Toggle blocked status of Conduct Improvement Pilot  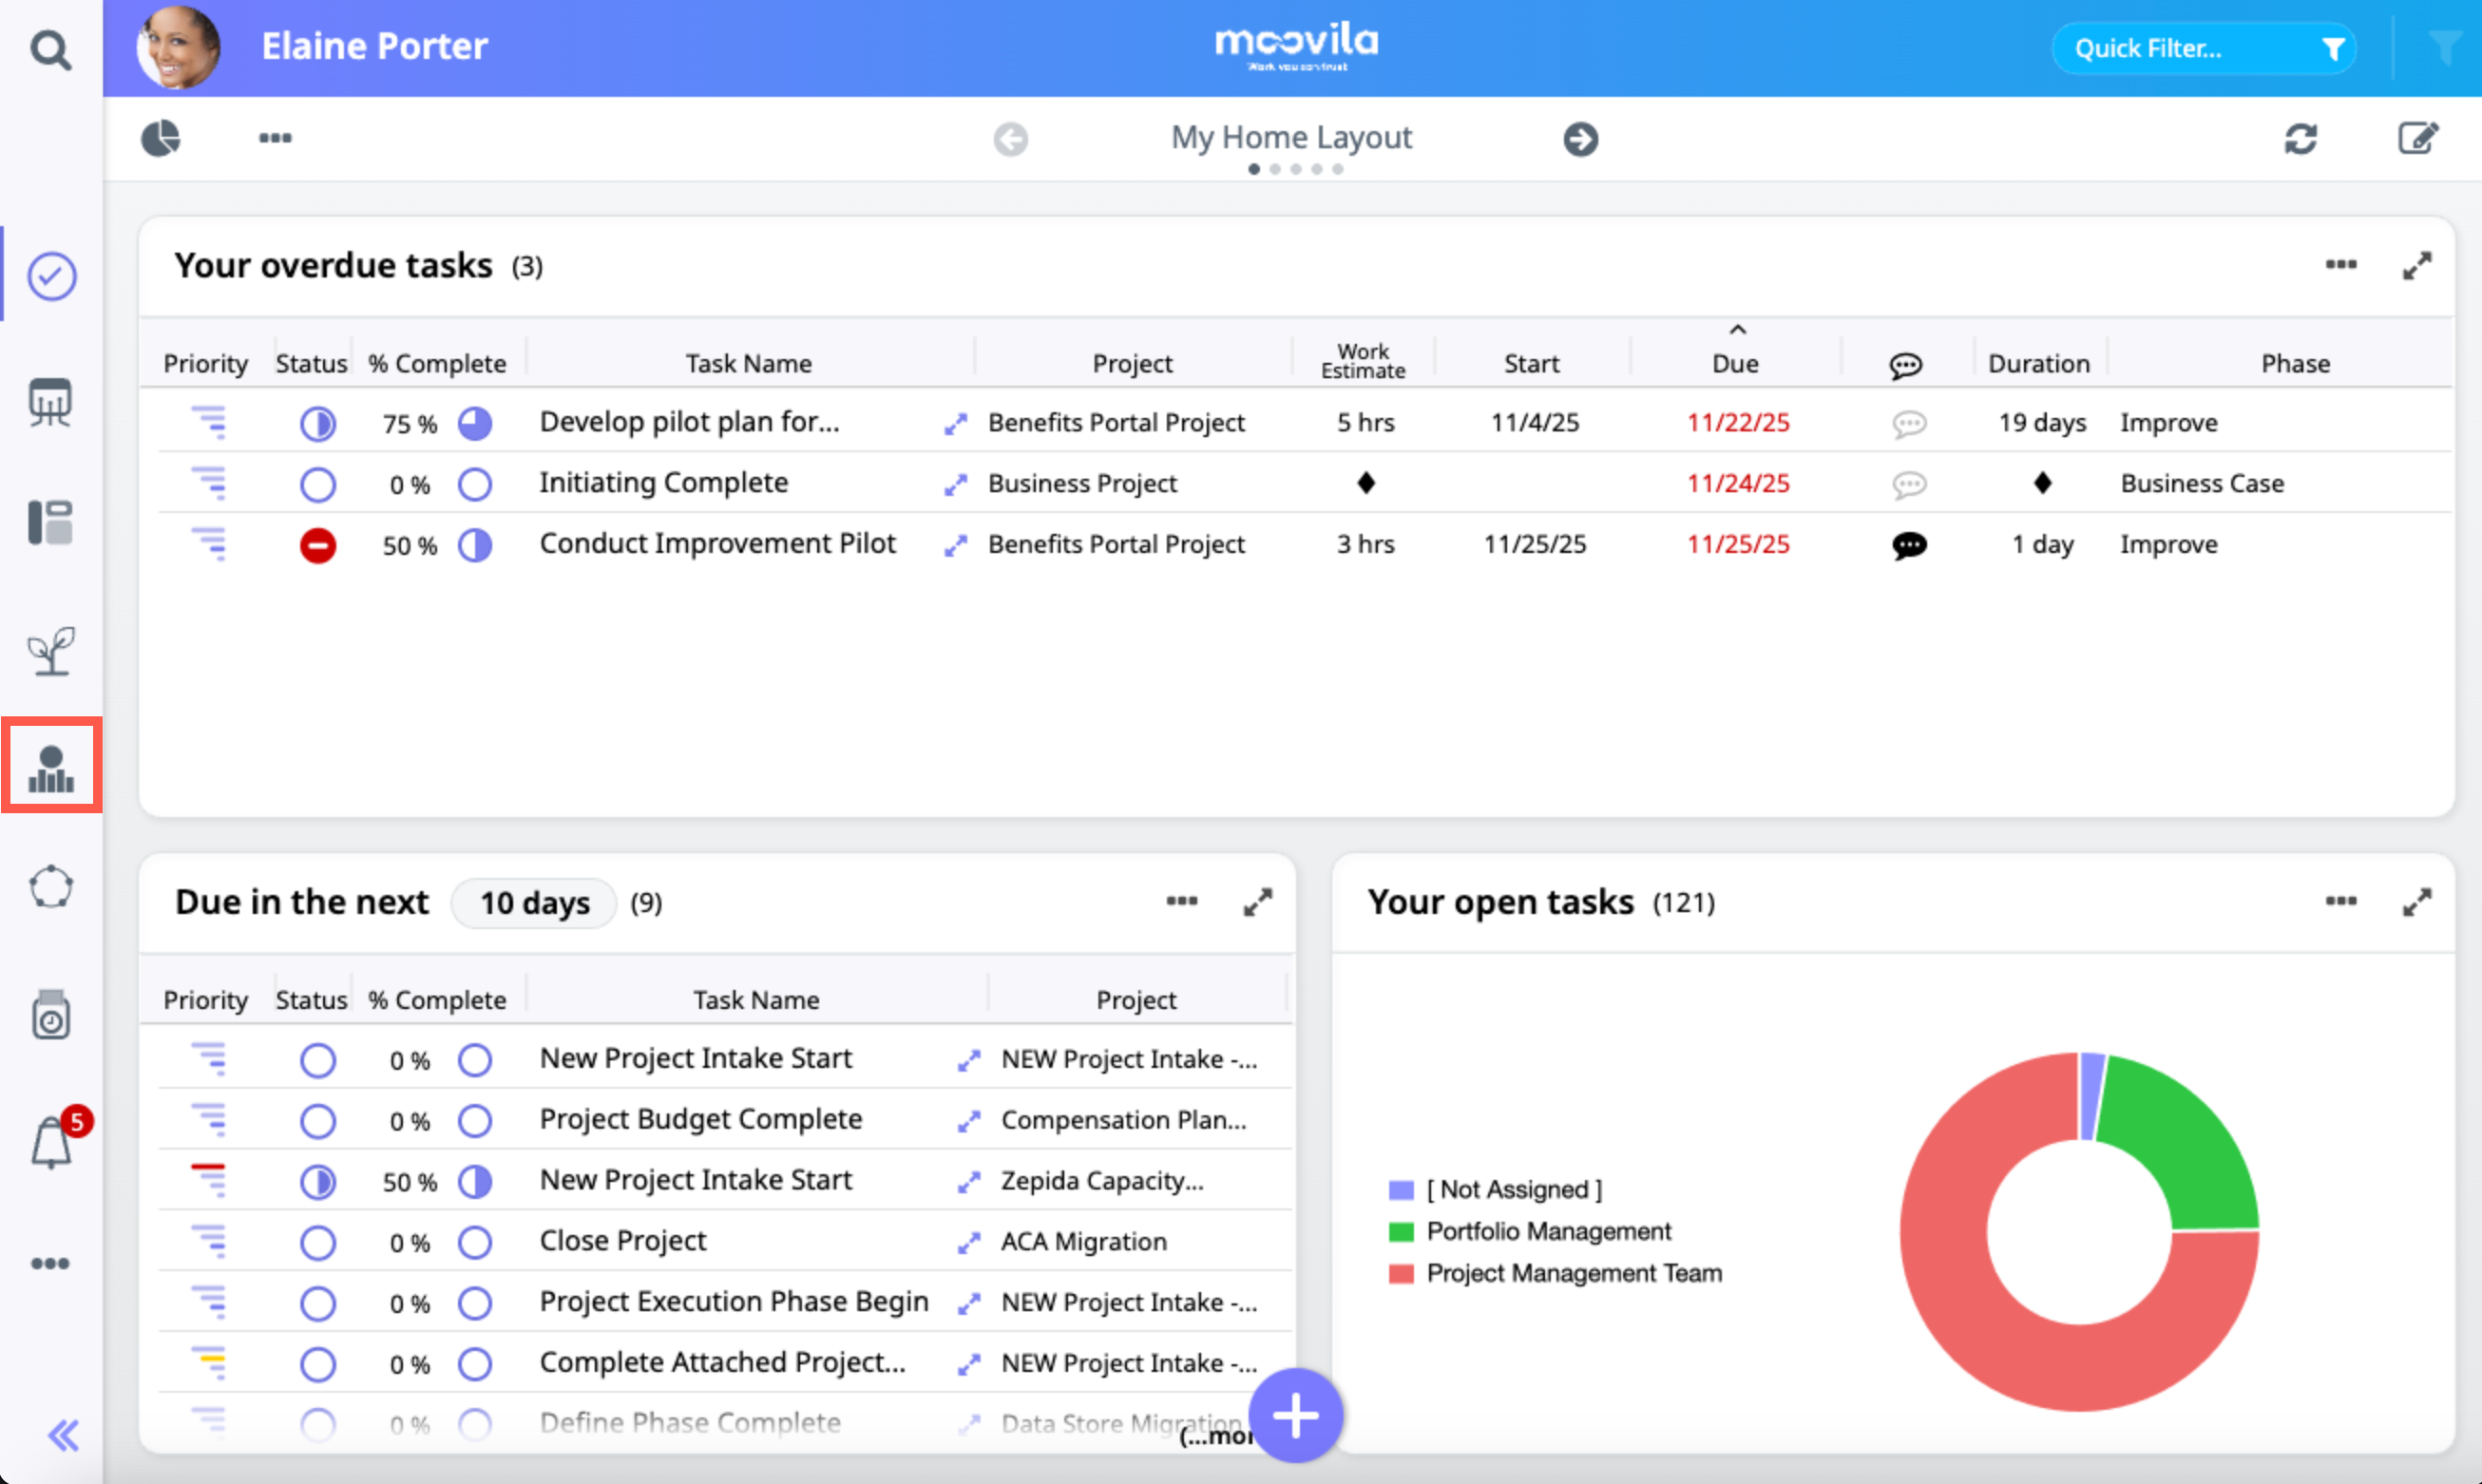pos(318,545)
